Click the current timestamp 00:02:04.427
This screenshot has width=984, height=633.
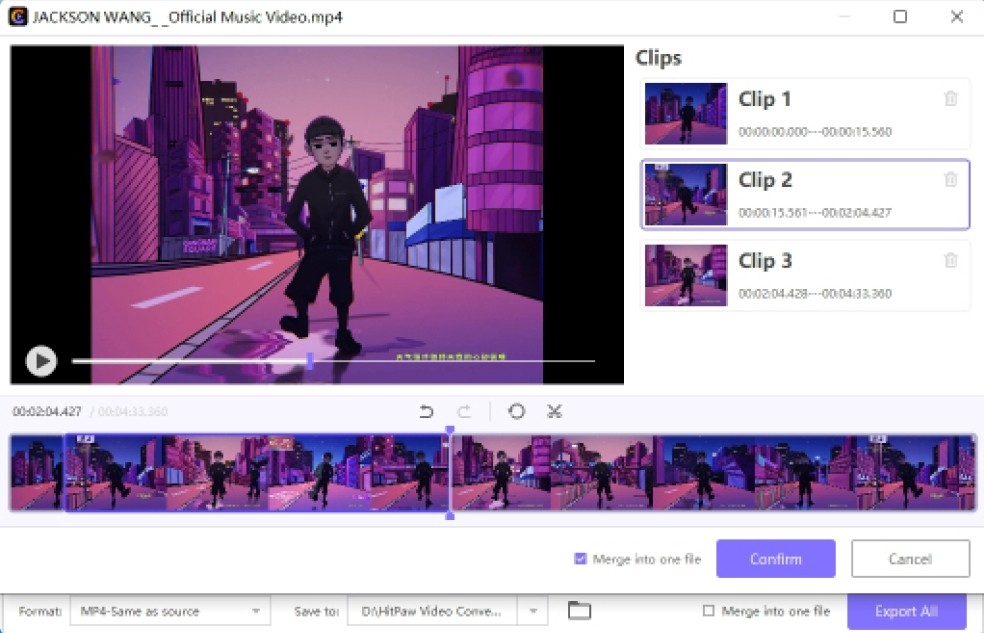(47, 412)
